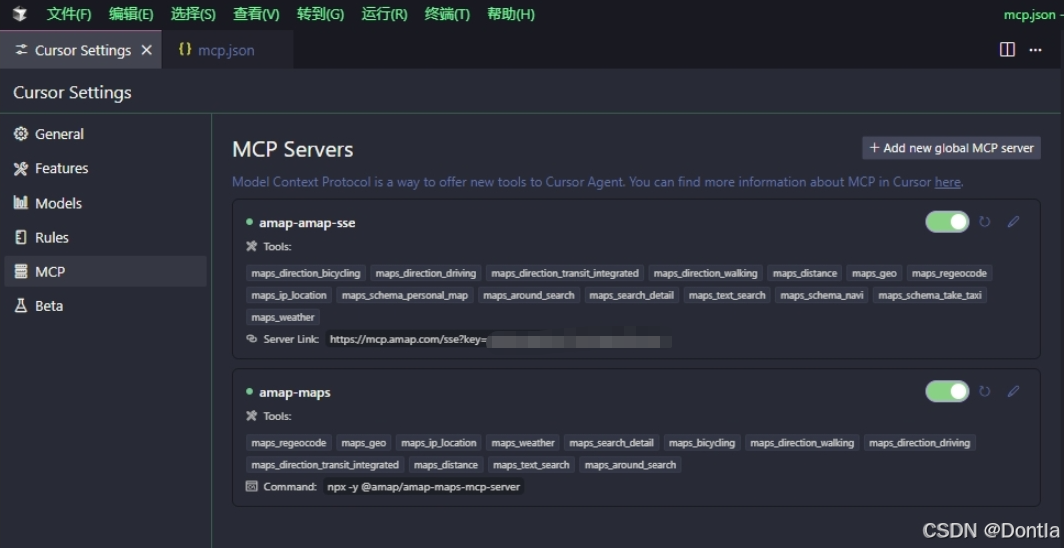Click the Rules document icon

21,237
